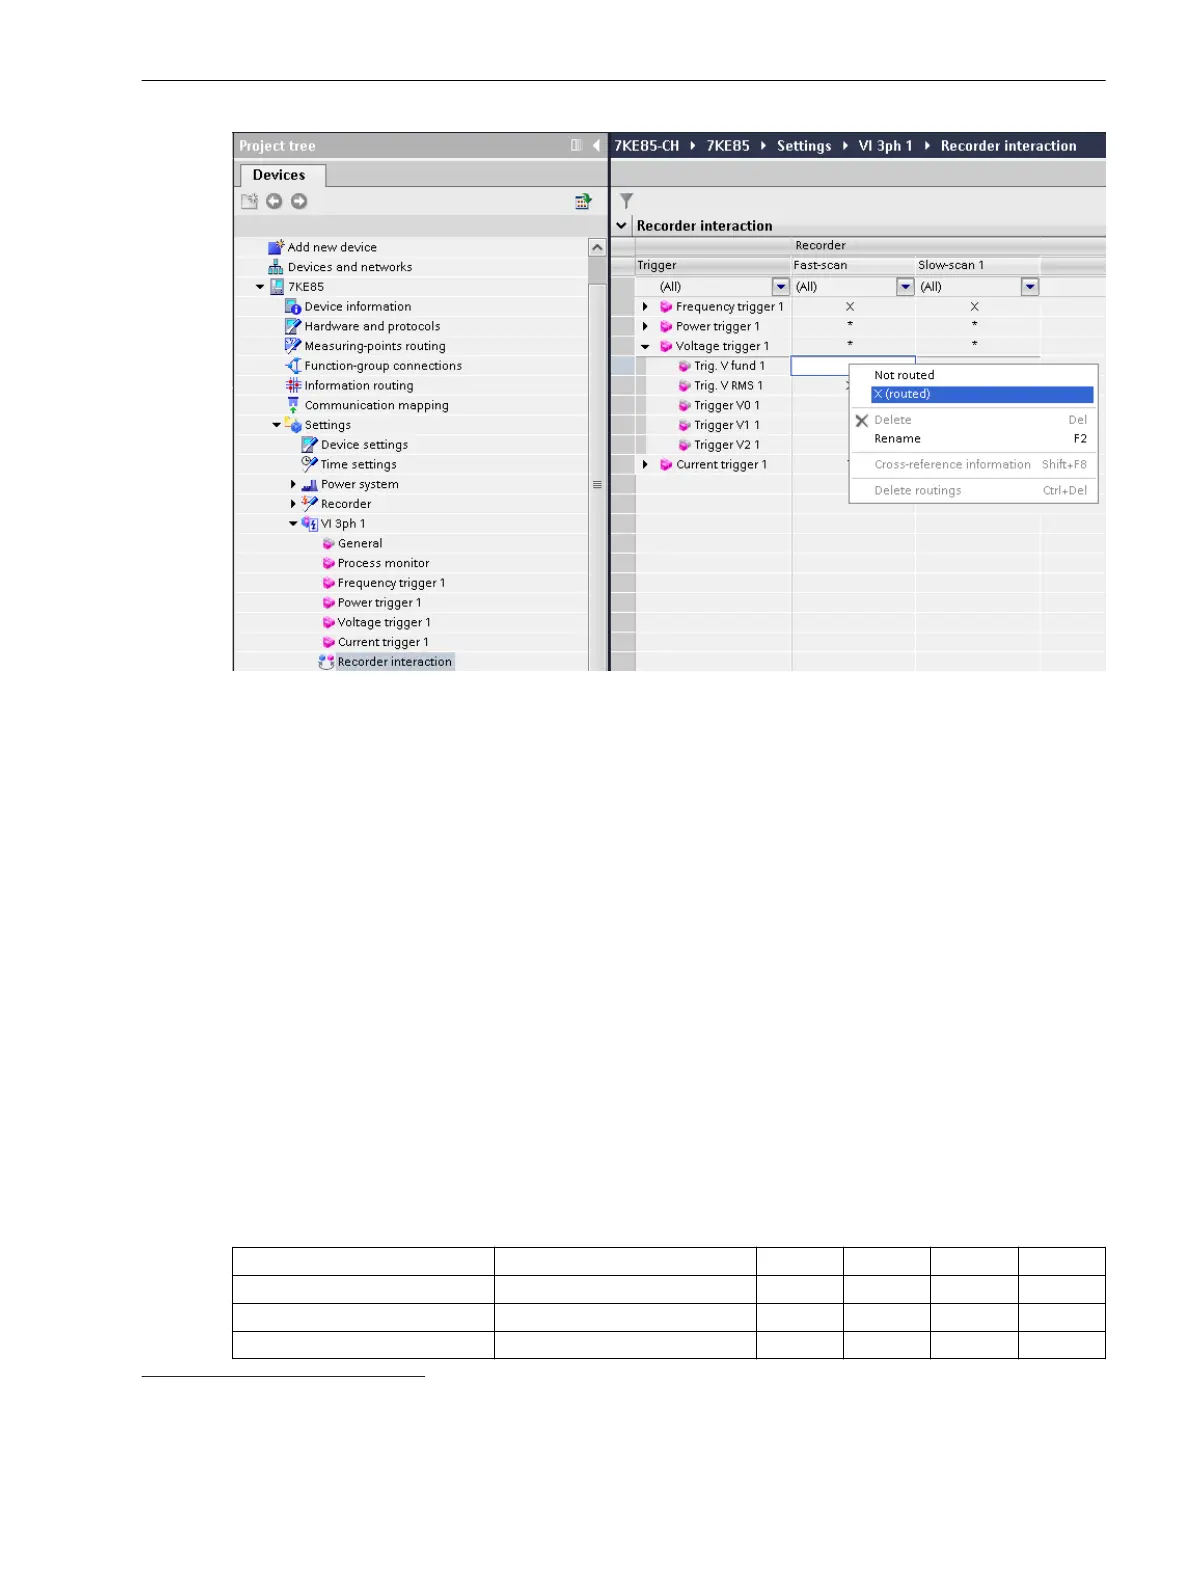Click the green grid icon in Project tree toolbar
Viewport: 1191px width, 1587px height.
point(583,201)
